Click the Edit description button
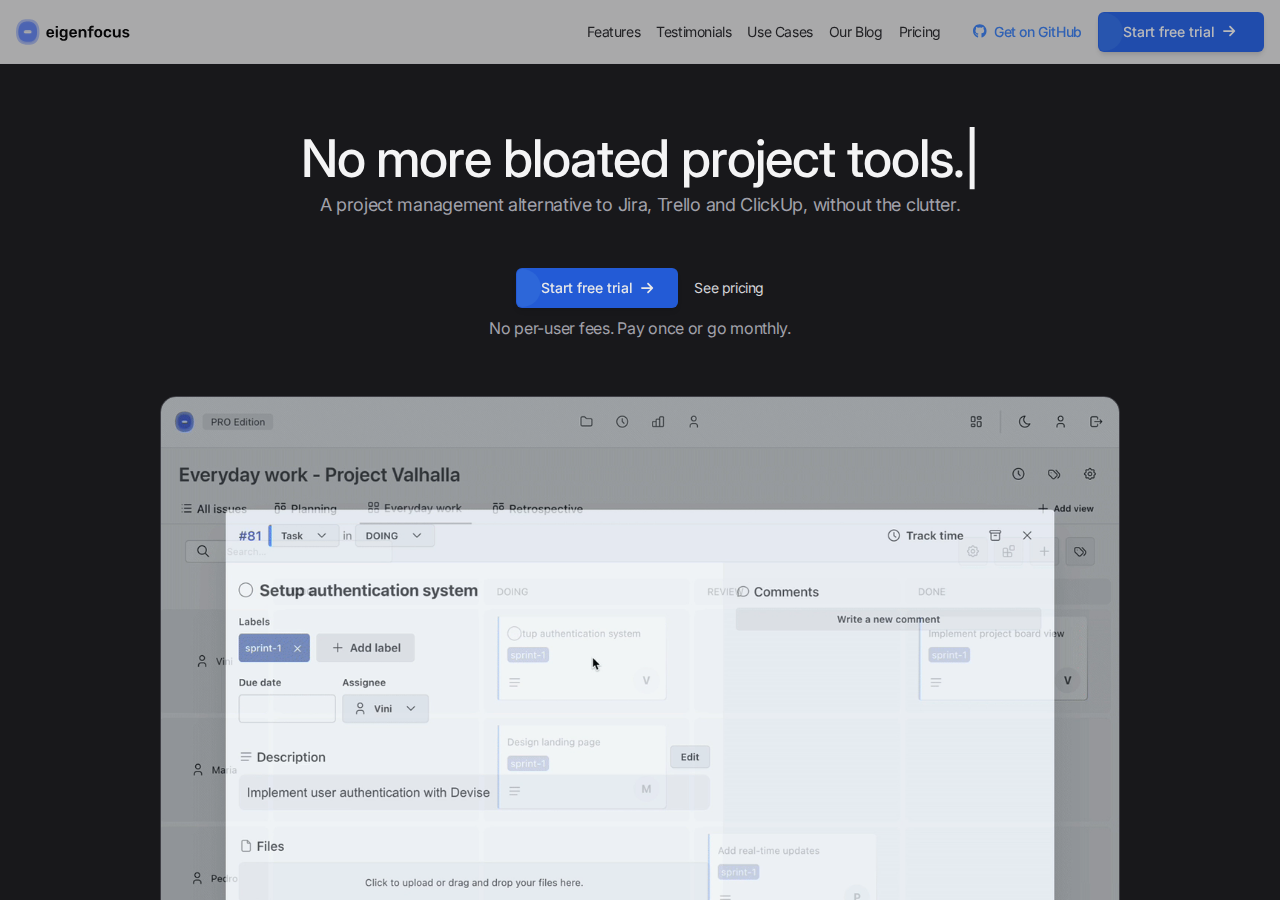This screenshot has width=1280, height=900. click(x=690, y=757)
